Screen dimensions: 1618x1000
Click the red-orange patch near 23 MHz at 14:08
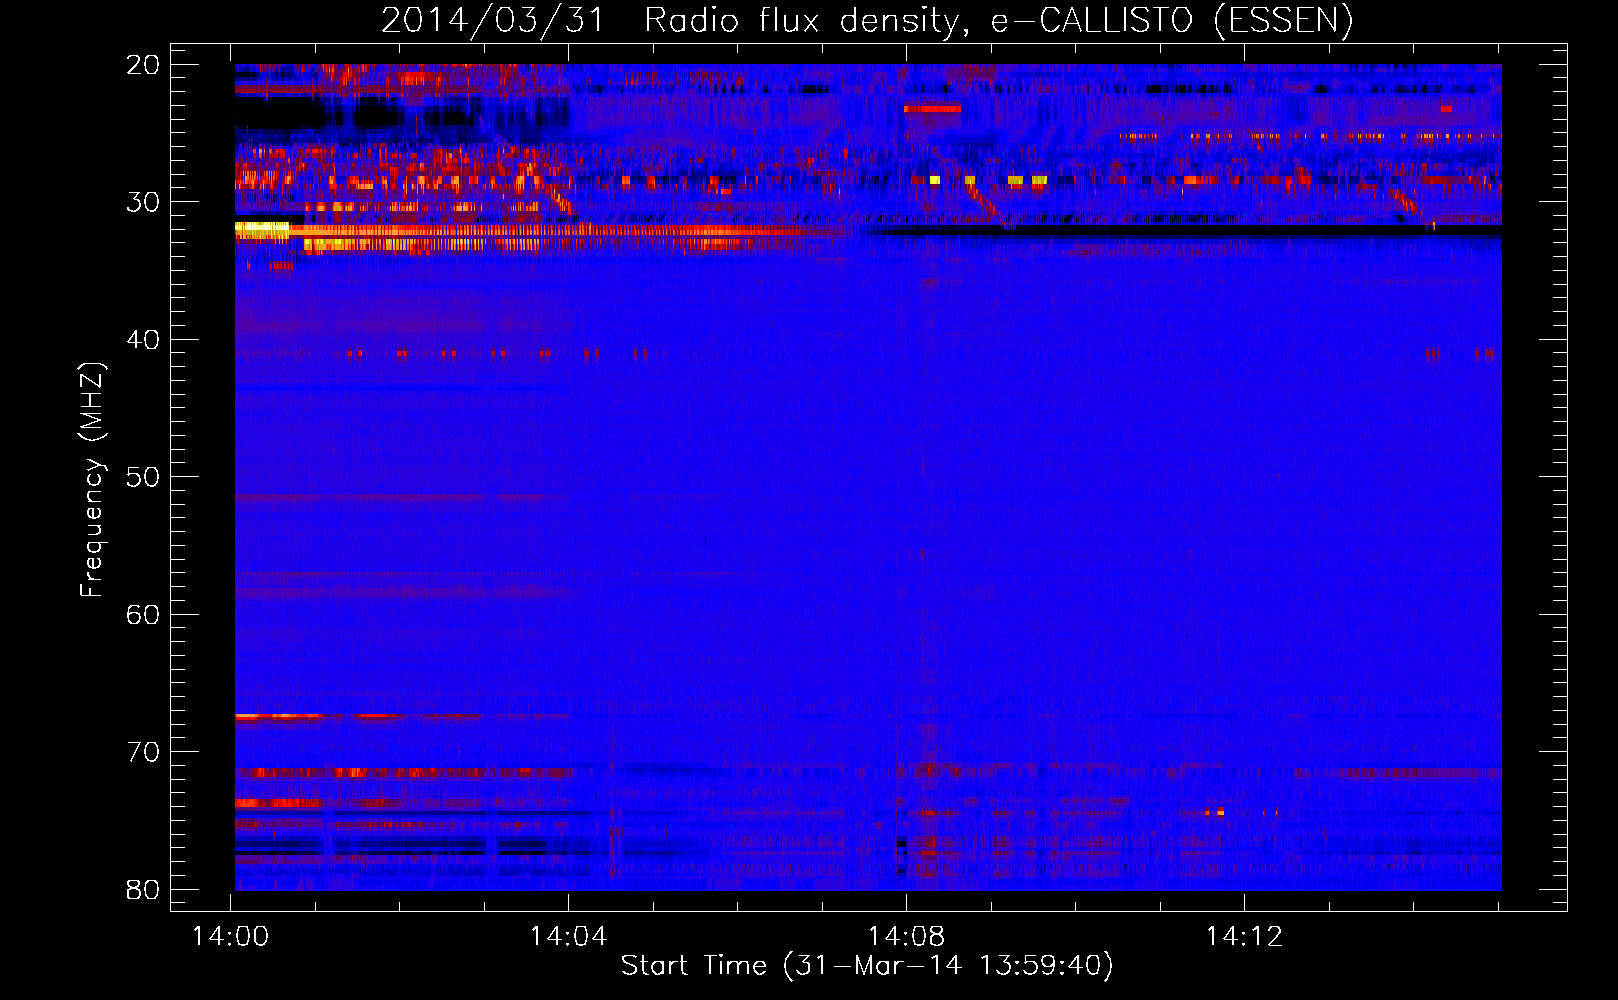(x=932, y=108)
